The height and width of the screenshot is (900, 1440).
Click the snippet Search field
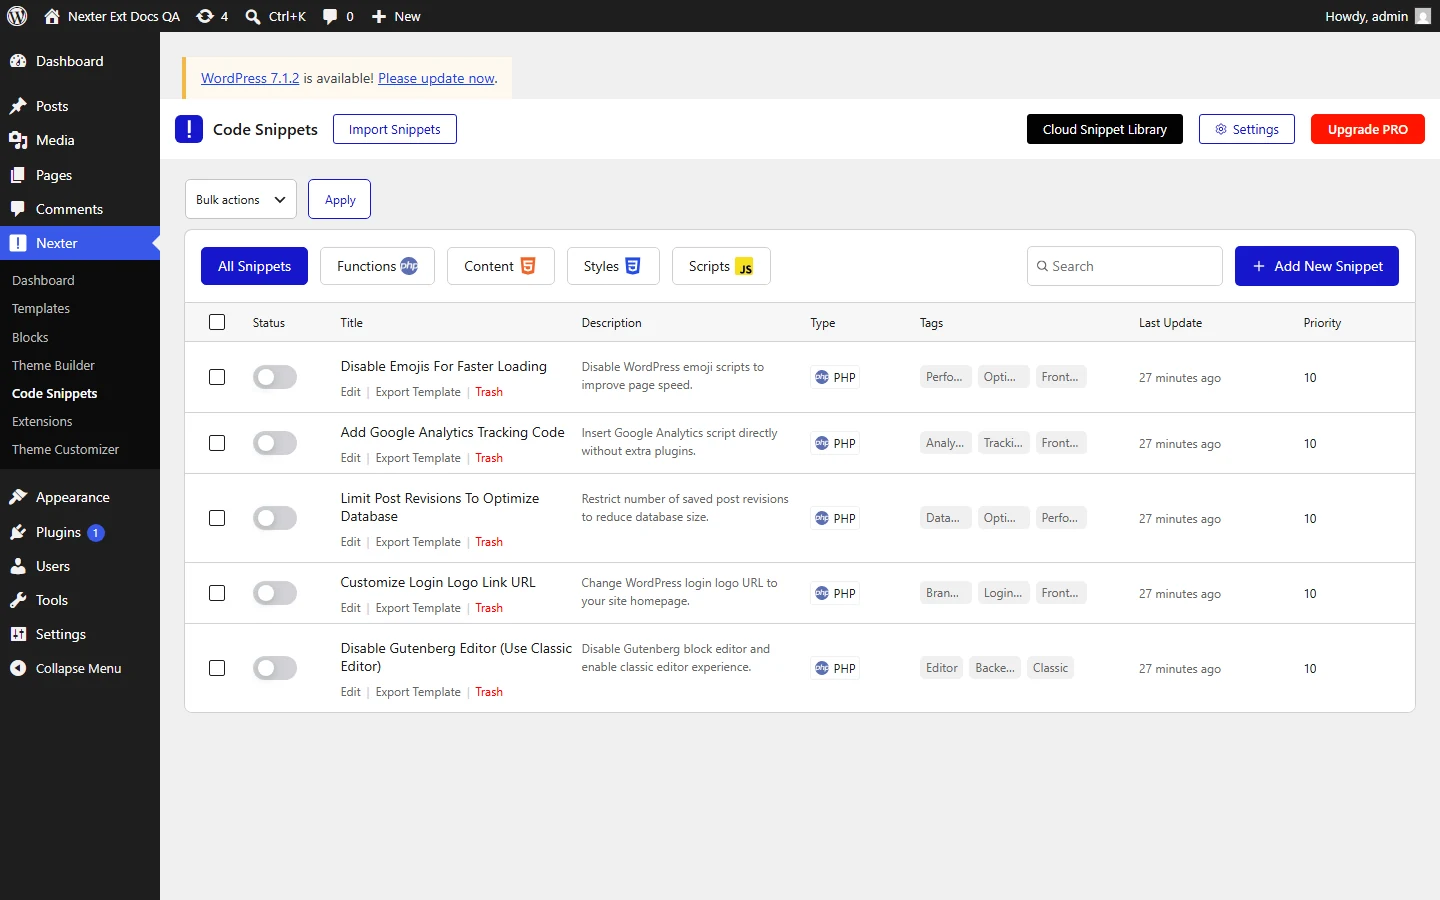(x=1125, y=266)
